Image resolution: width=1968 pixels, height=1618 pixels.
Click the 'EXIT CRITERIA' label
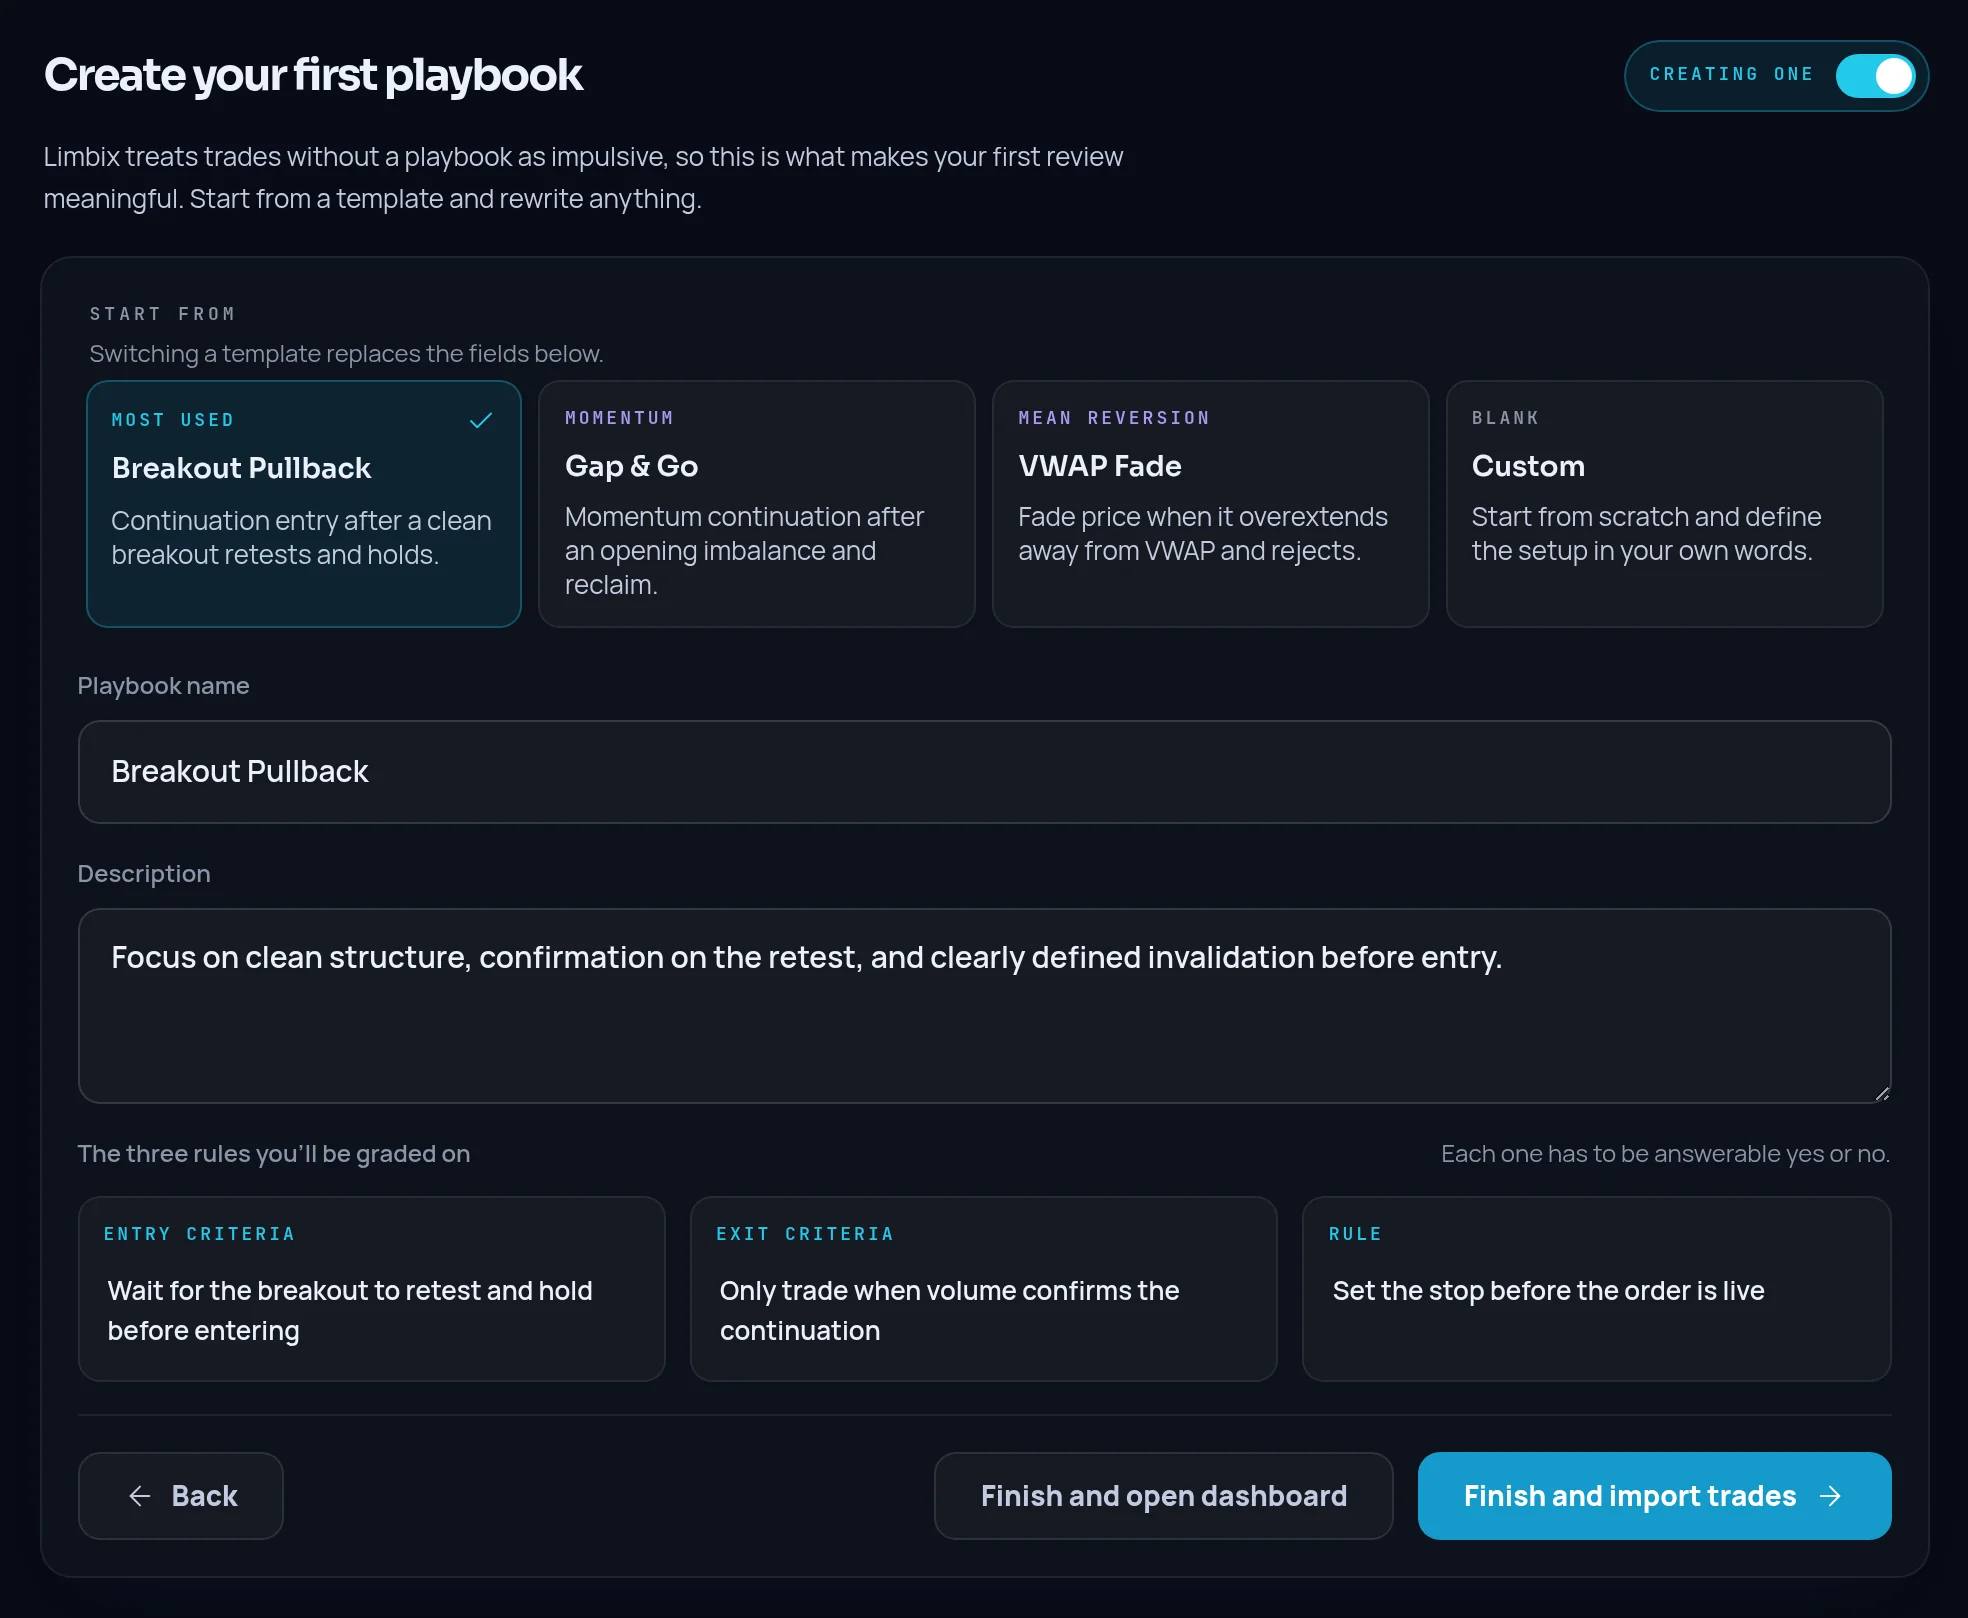point(805,1234)
